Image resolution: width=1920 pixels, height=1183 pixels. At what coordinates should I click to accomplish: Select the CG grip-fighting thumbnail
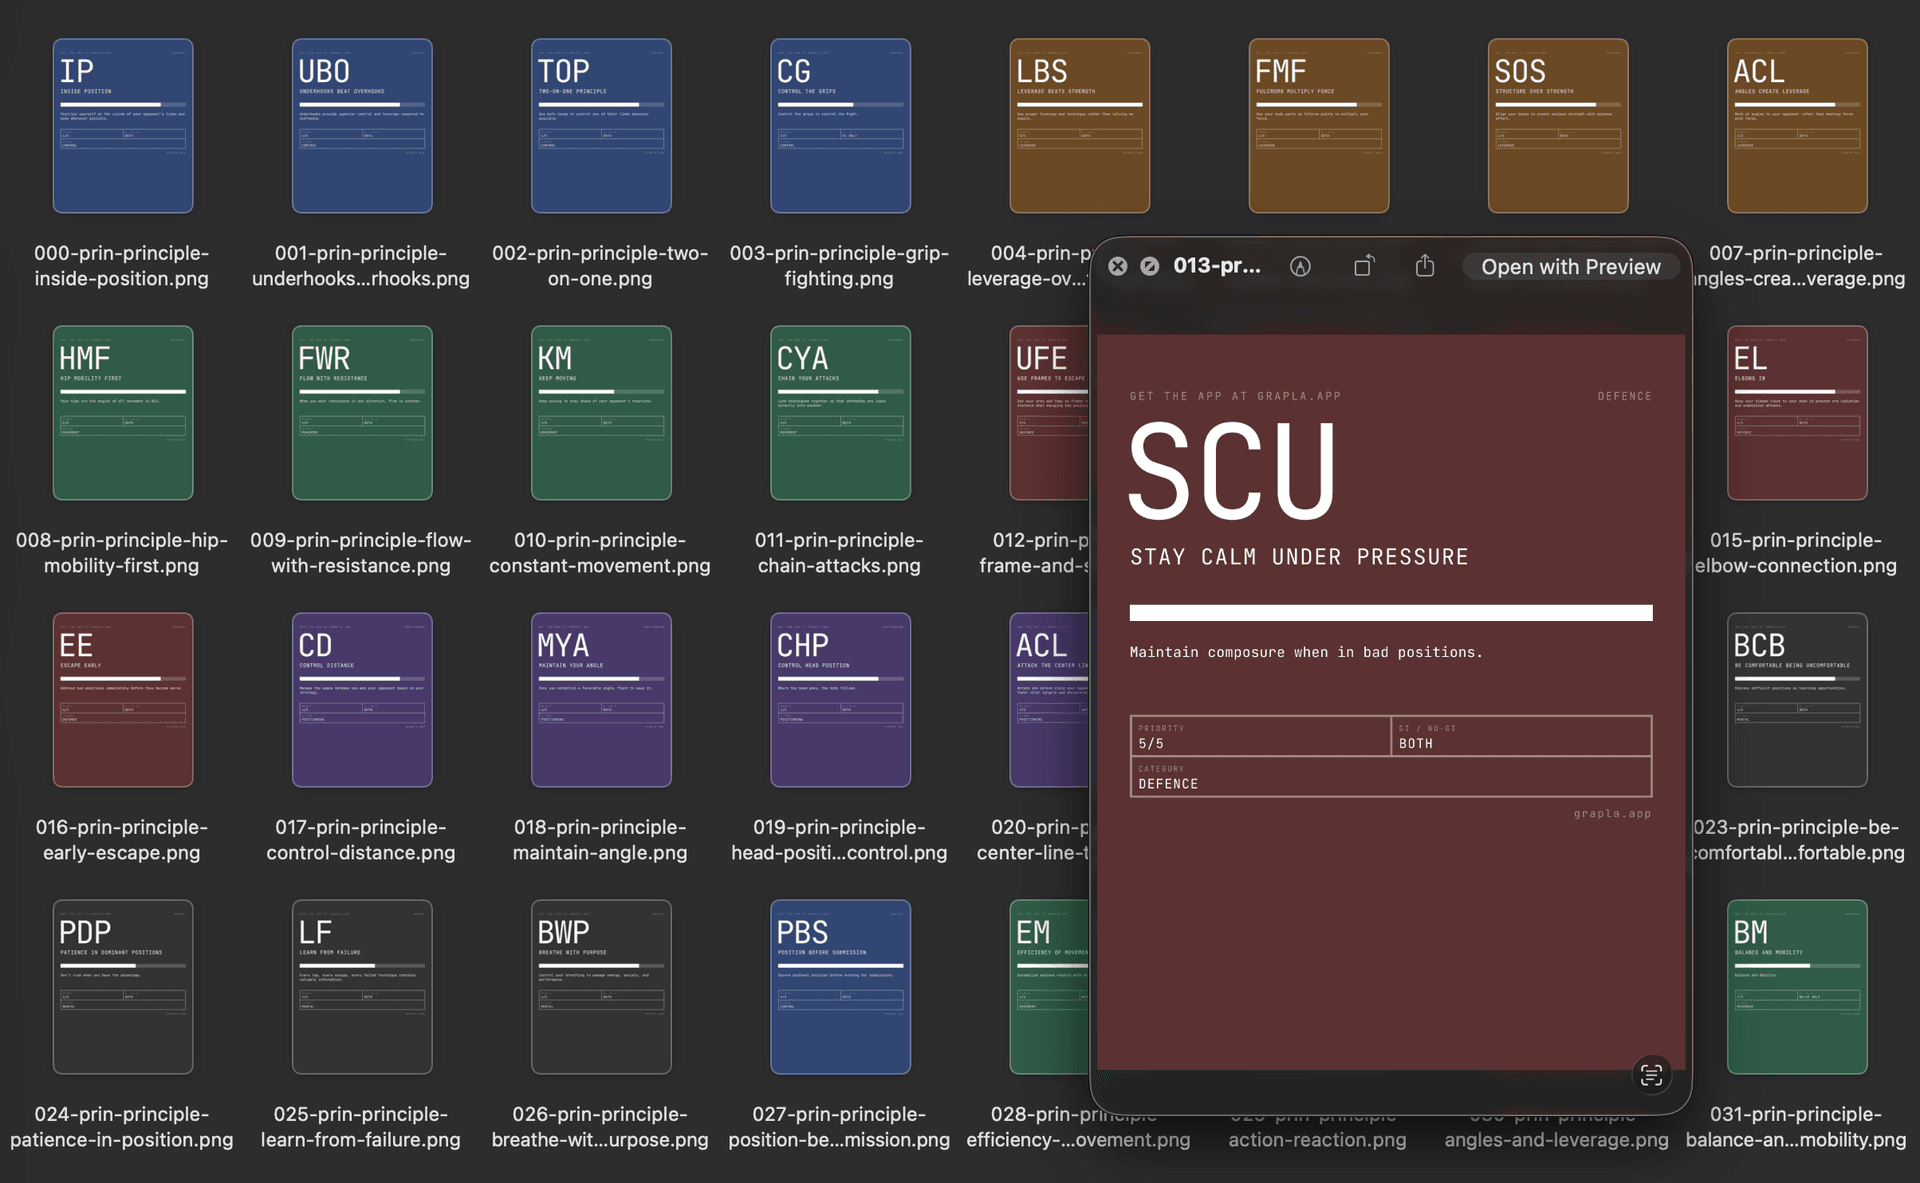[840, 126]
